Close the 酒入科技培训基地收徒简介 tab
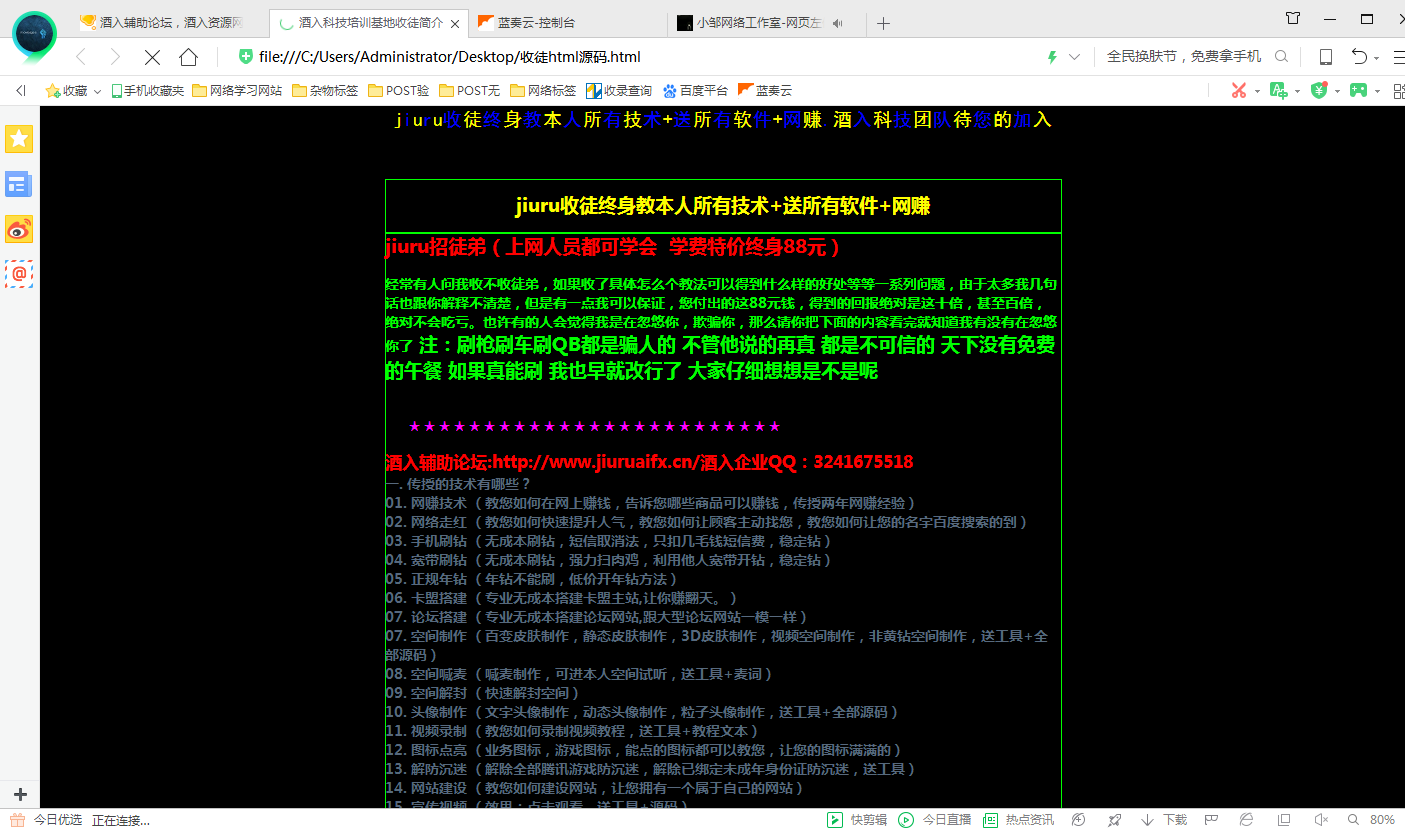The width and height of the screenshot is (1405, 832). pyautogui.click(x=455, y=23)
